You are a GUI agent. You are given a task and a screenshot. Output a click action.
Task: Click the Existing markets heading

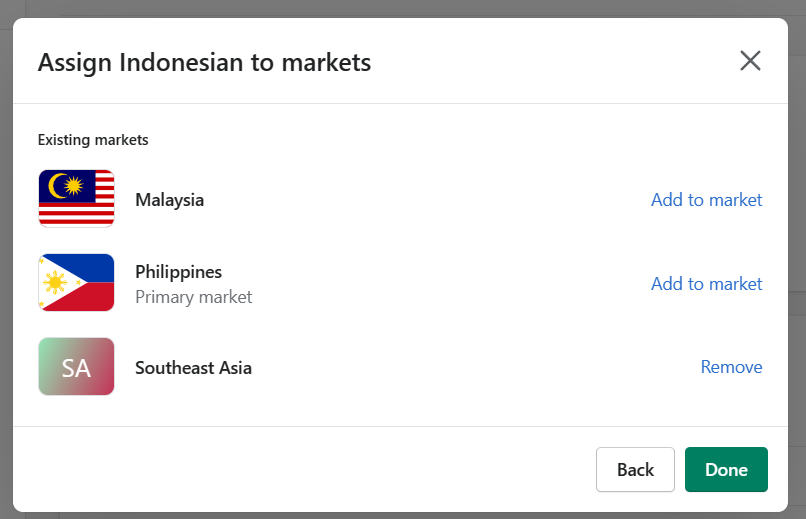pos(93,140)
